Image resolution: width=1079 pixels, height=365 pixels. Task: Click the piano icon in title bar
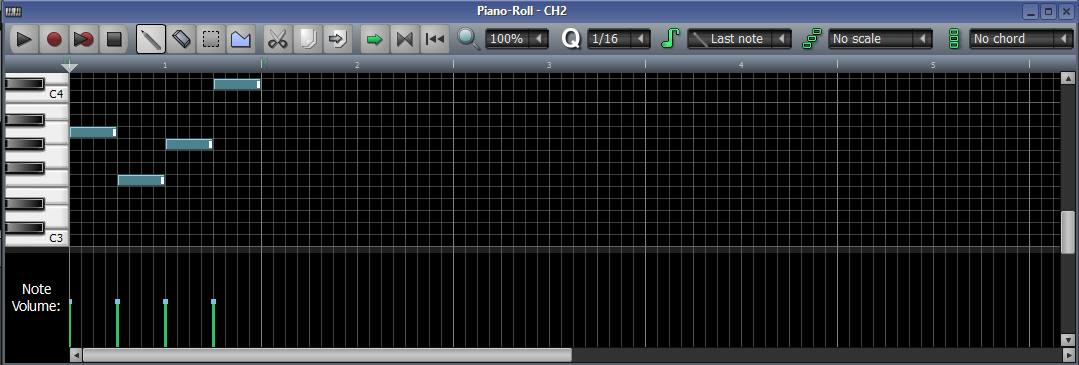tap(13, 11)
